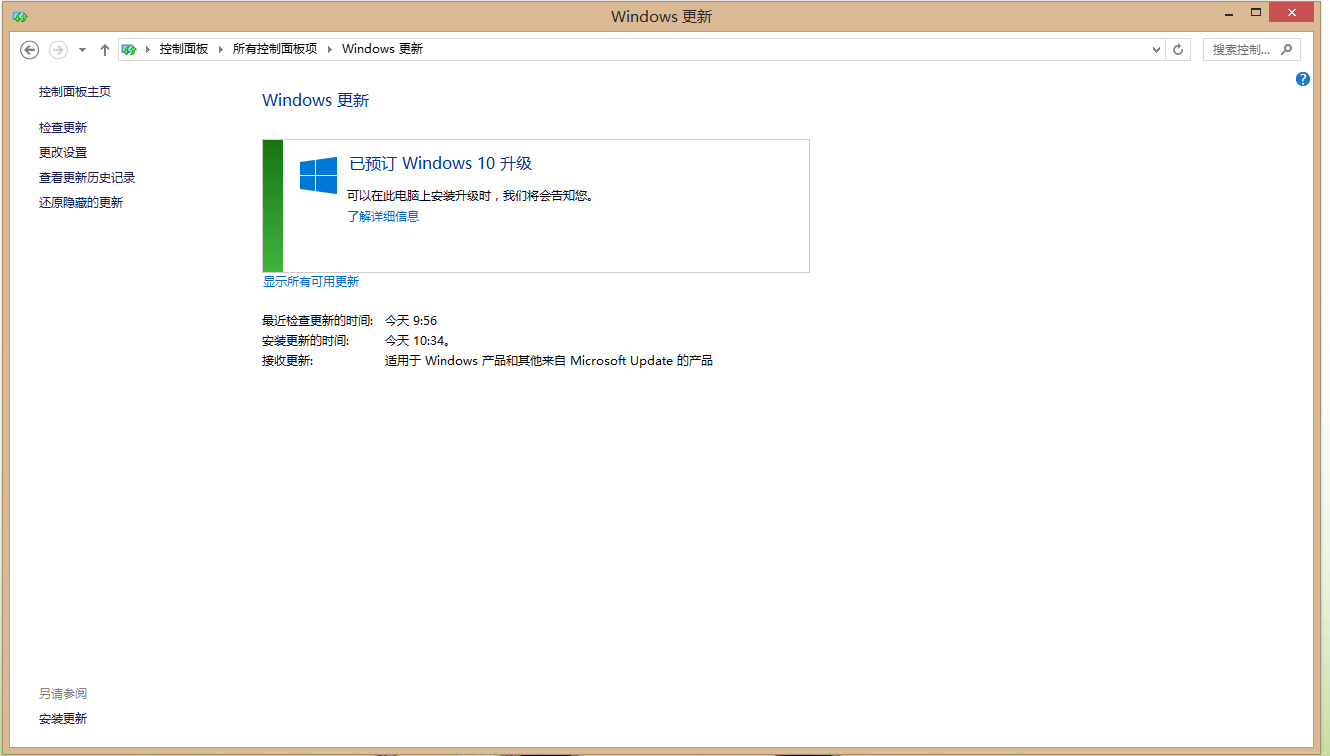Click the forward navigation arrow
The width and height of the screenshot is (1330, 756).
[58, 49]
